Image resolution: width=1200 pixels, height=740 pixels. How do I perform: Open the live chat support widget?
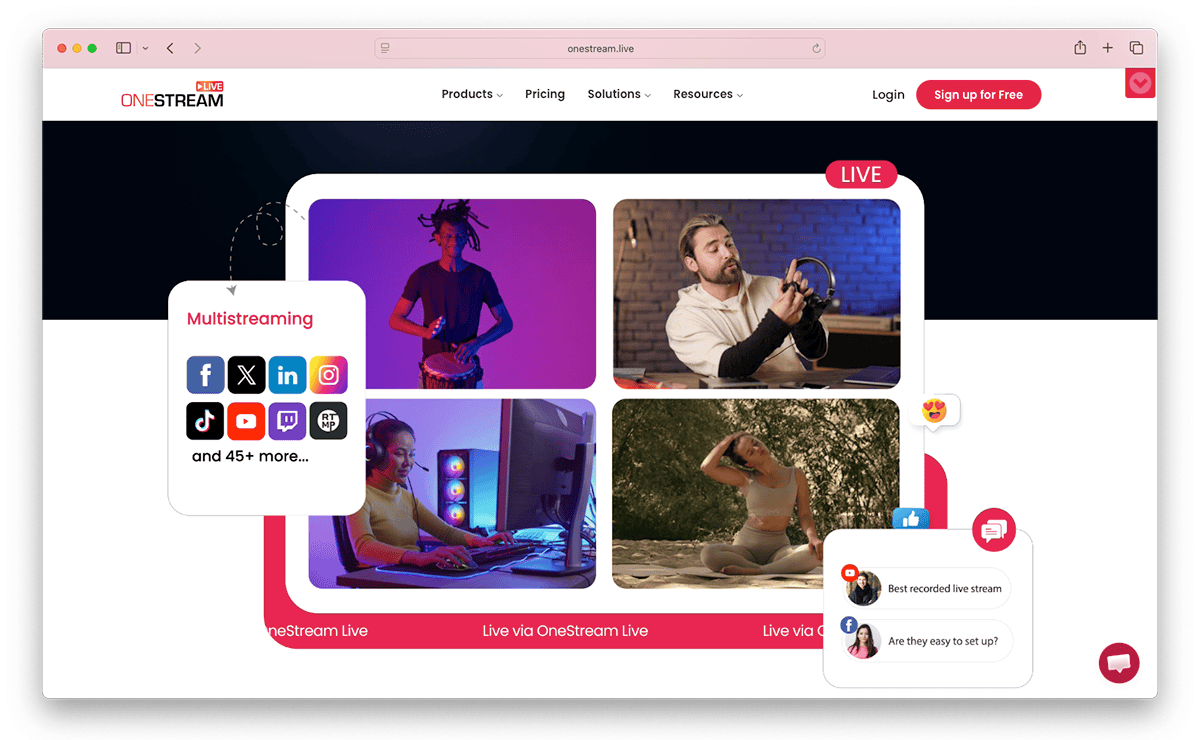pos(1119,663)
